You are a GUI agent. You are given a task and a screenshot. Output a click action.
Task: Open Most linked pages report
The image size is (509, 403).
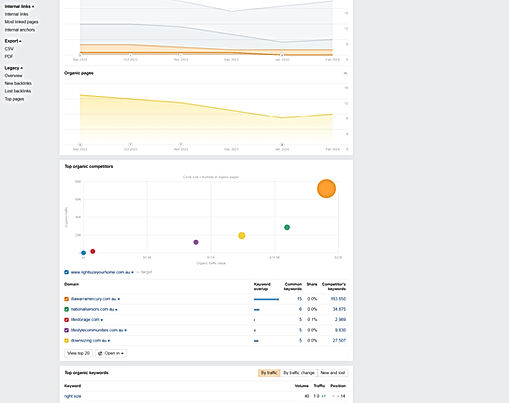[x=21, y=22]
